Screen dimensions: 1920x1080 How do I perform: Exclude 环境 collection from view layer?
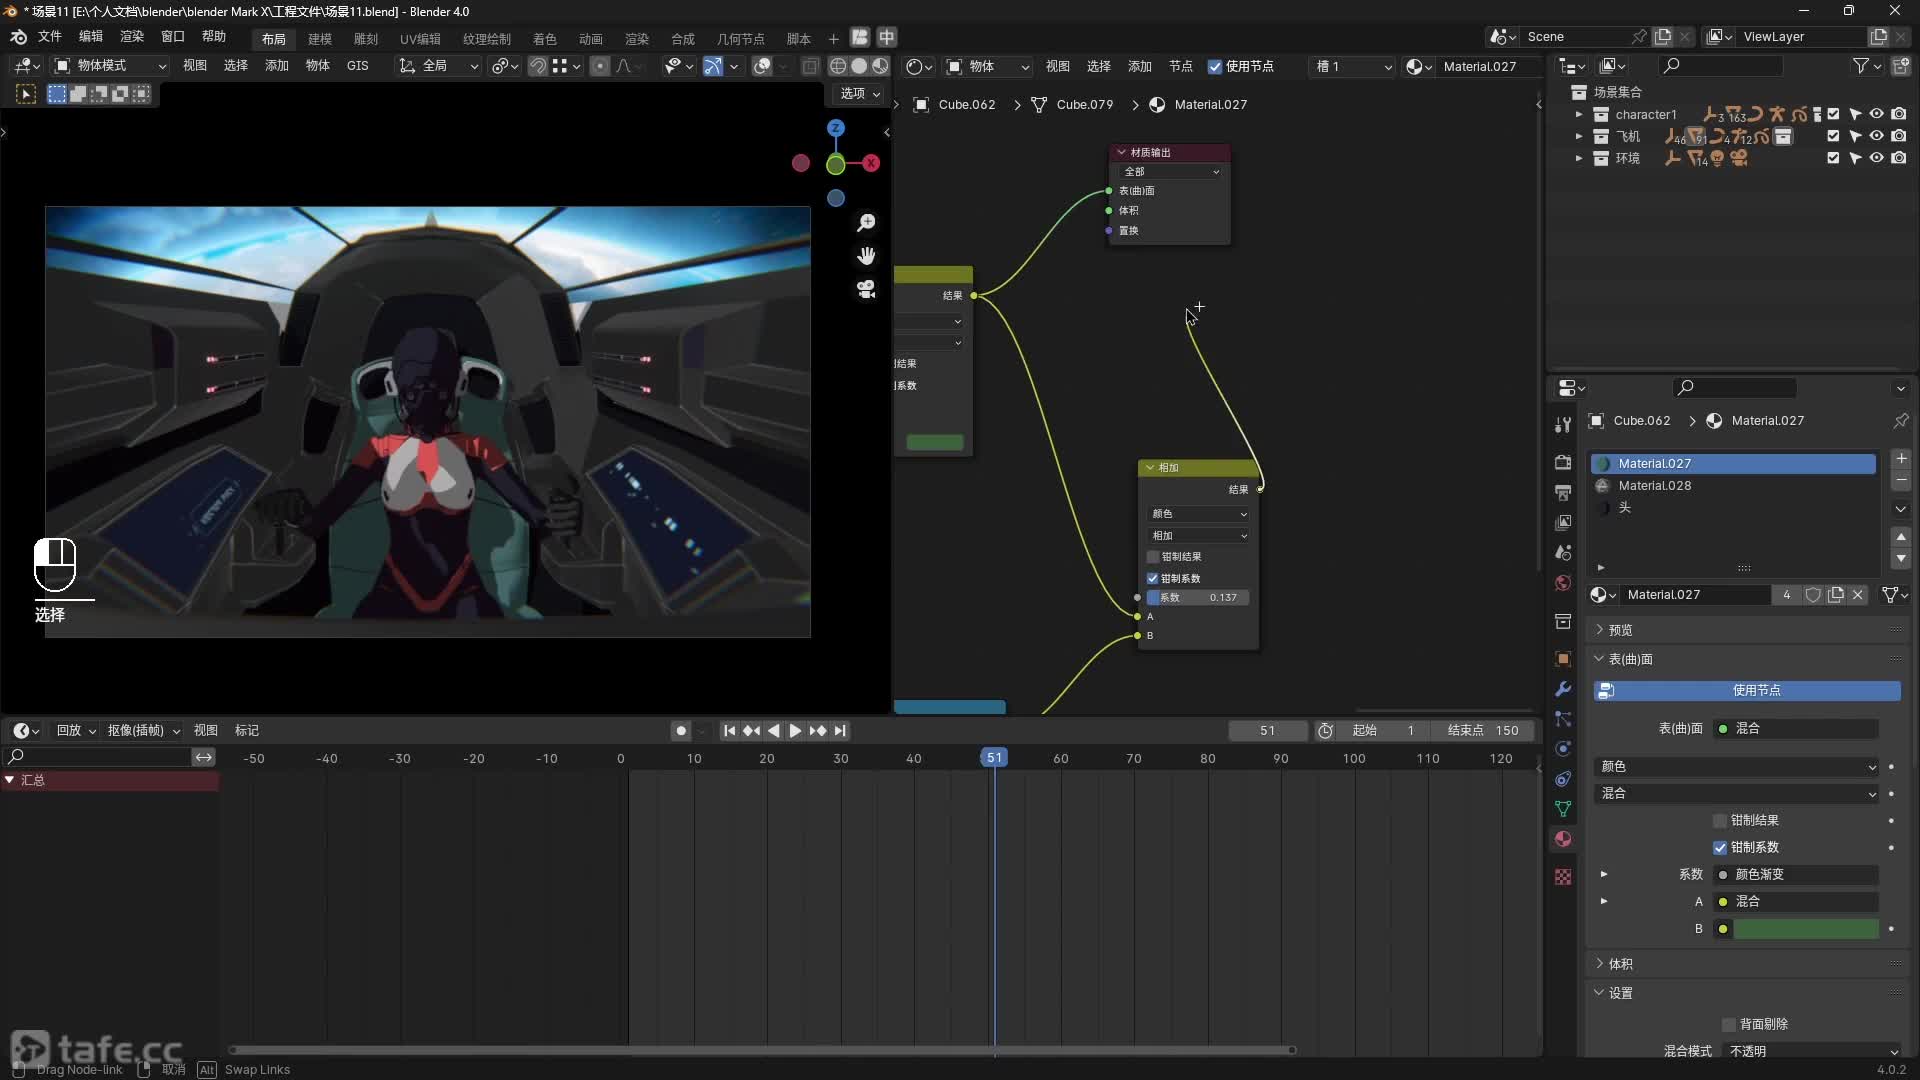(1833, 158)
